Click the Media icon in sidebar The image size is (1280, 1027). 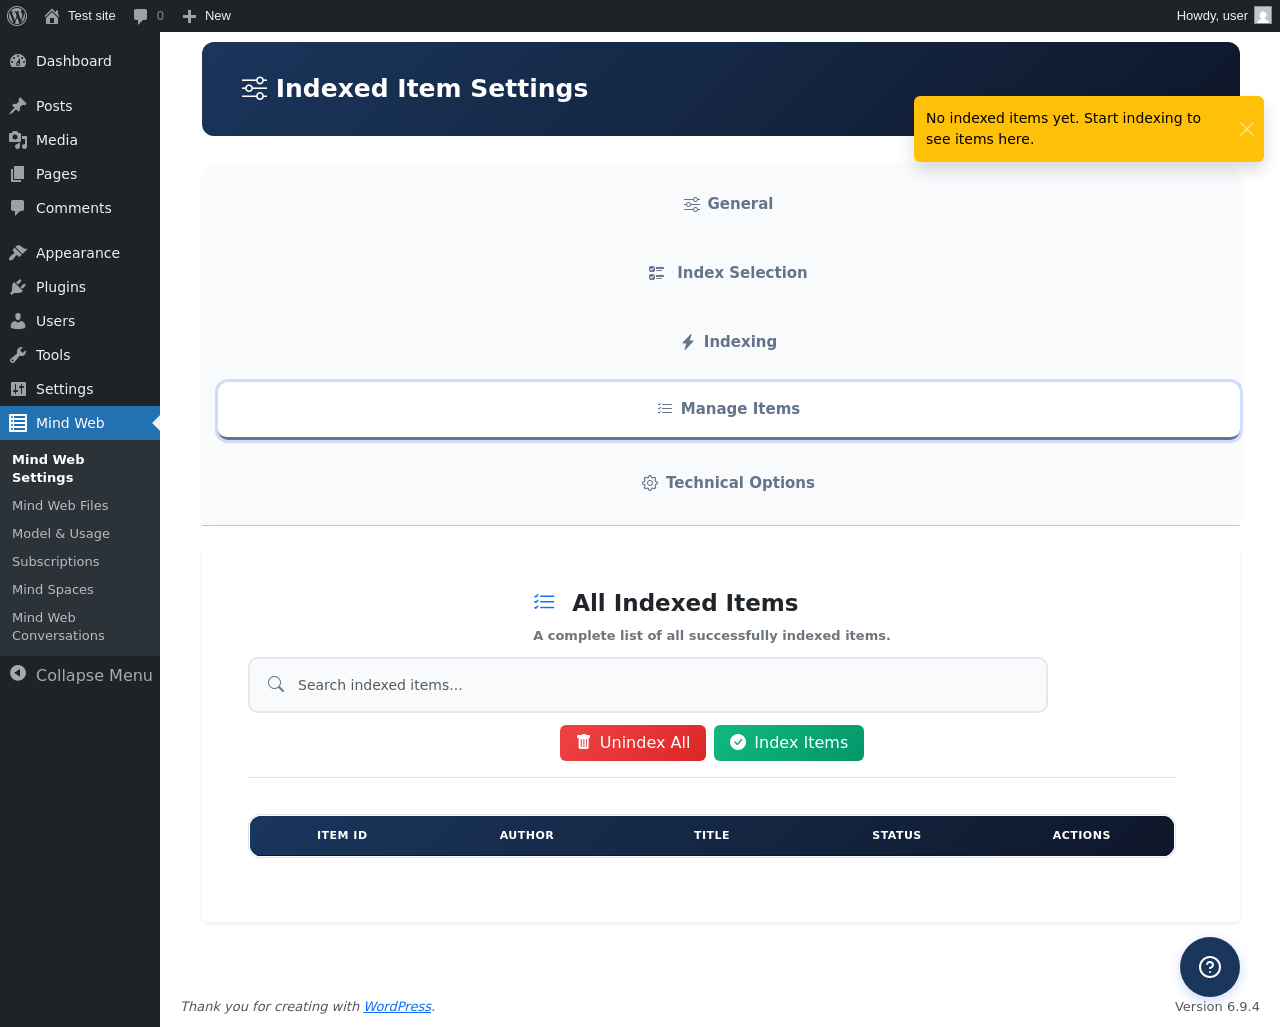coord(18,140)
